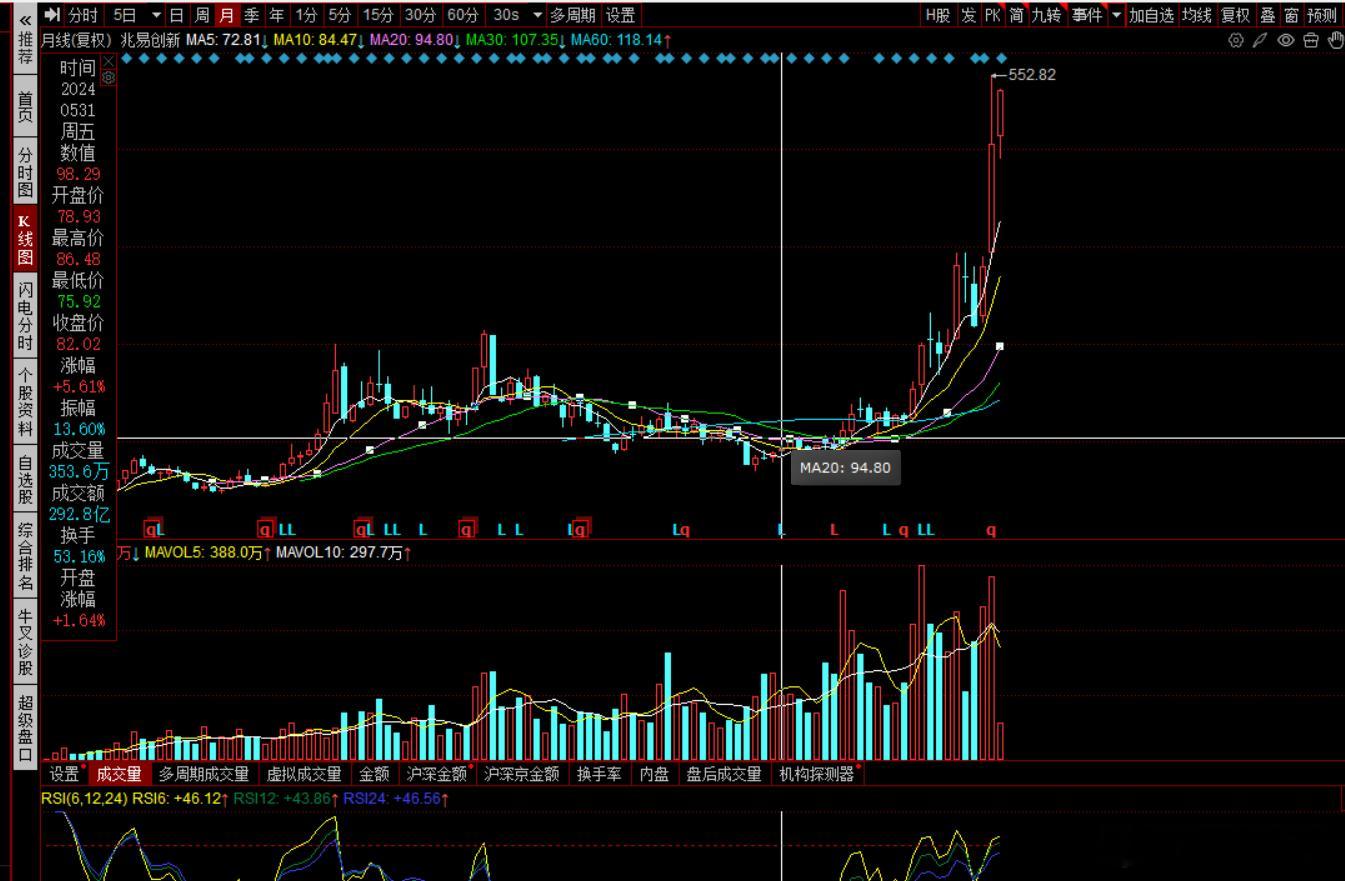The image size is (1345, 881).
Task: Select the 周 weekly period
Action: tap(202, 15)
